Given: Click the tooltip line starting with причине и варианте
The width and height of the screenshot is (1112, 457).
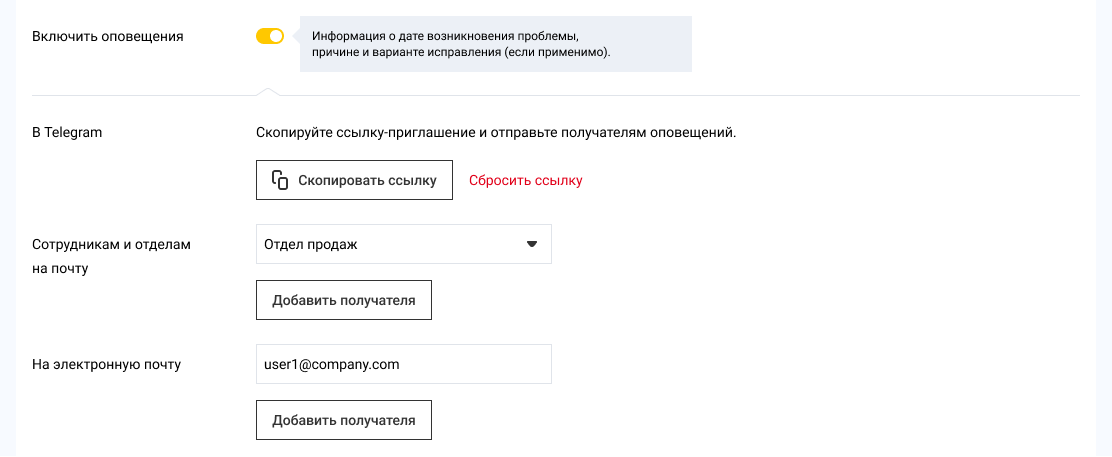Looking at the screenshot, I should [x=461, y=53].
